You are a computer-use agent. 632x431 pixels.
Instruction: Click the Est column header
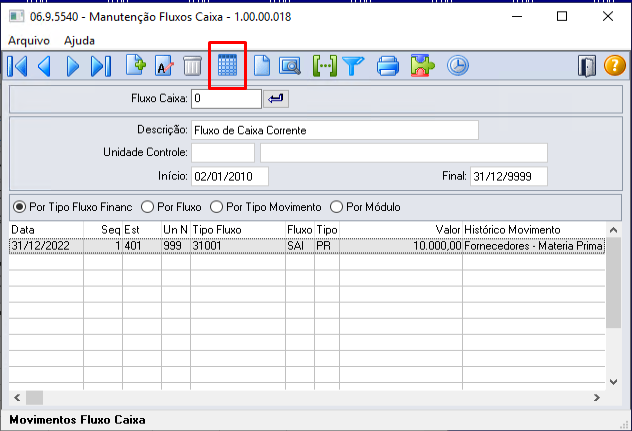[142, 230]
